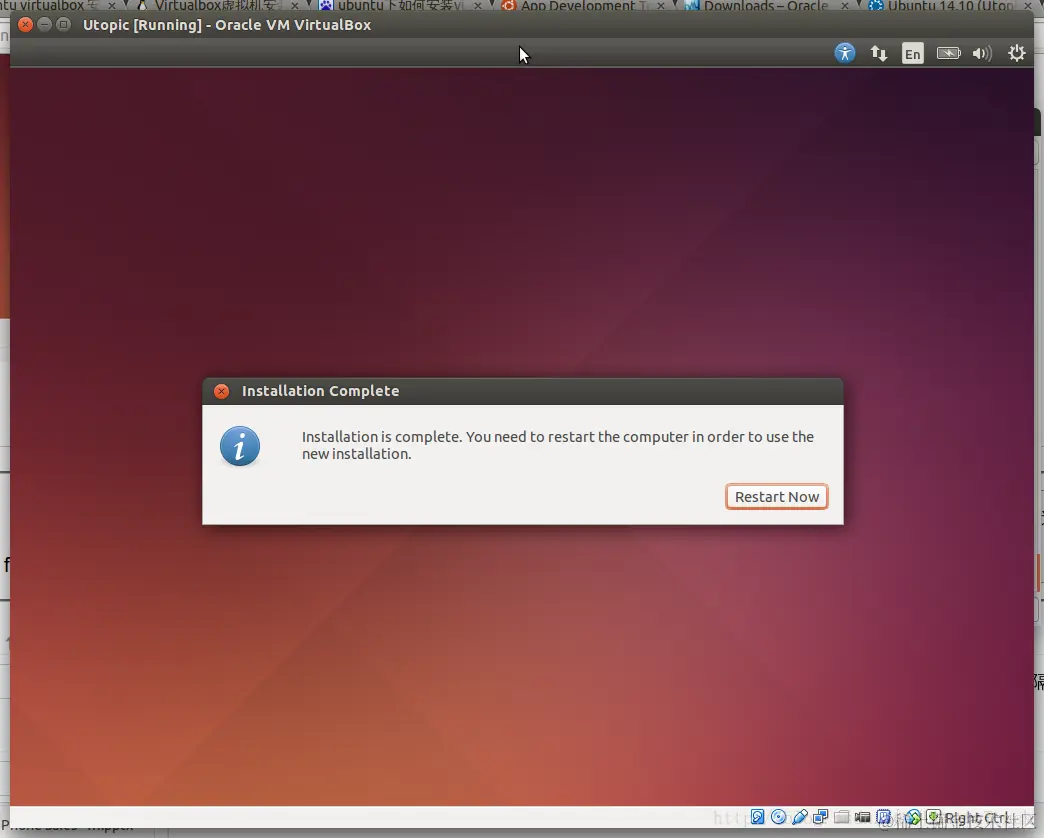Open the accessibility menu in top panel
Viewport: 1044px width, 838px height.
pyautogui.click(x=844, y=53)
